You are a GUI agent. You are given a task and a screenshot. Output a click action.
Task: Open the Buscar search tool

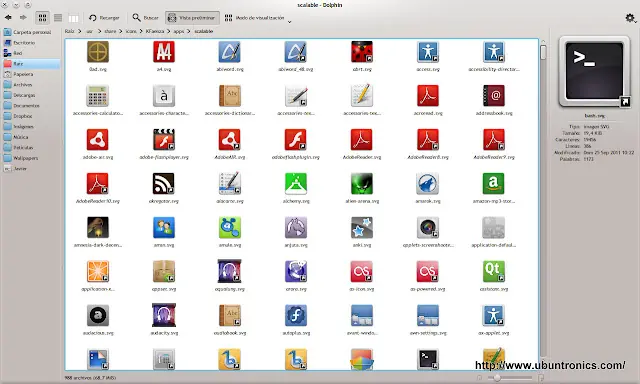click(x=146, y=18)
